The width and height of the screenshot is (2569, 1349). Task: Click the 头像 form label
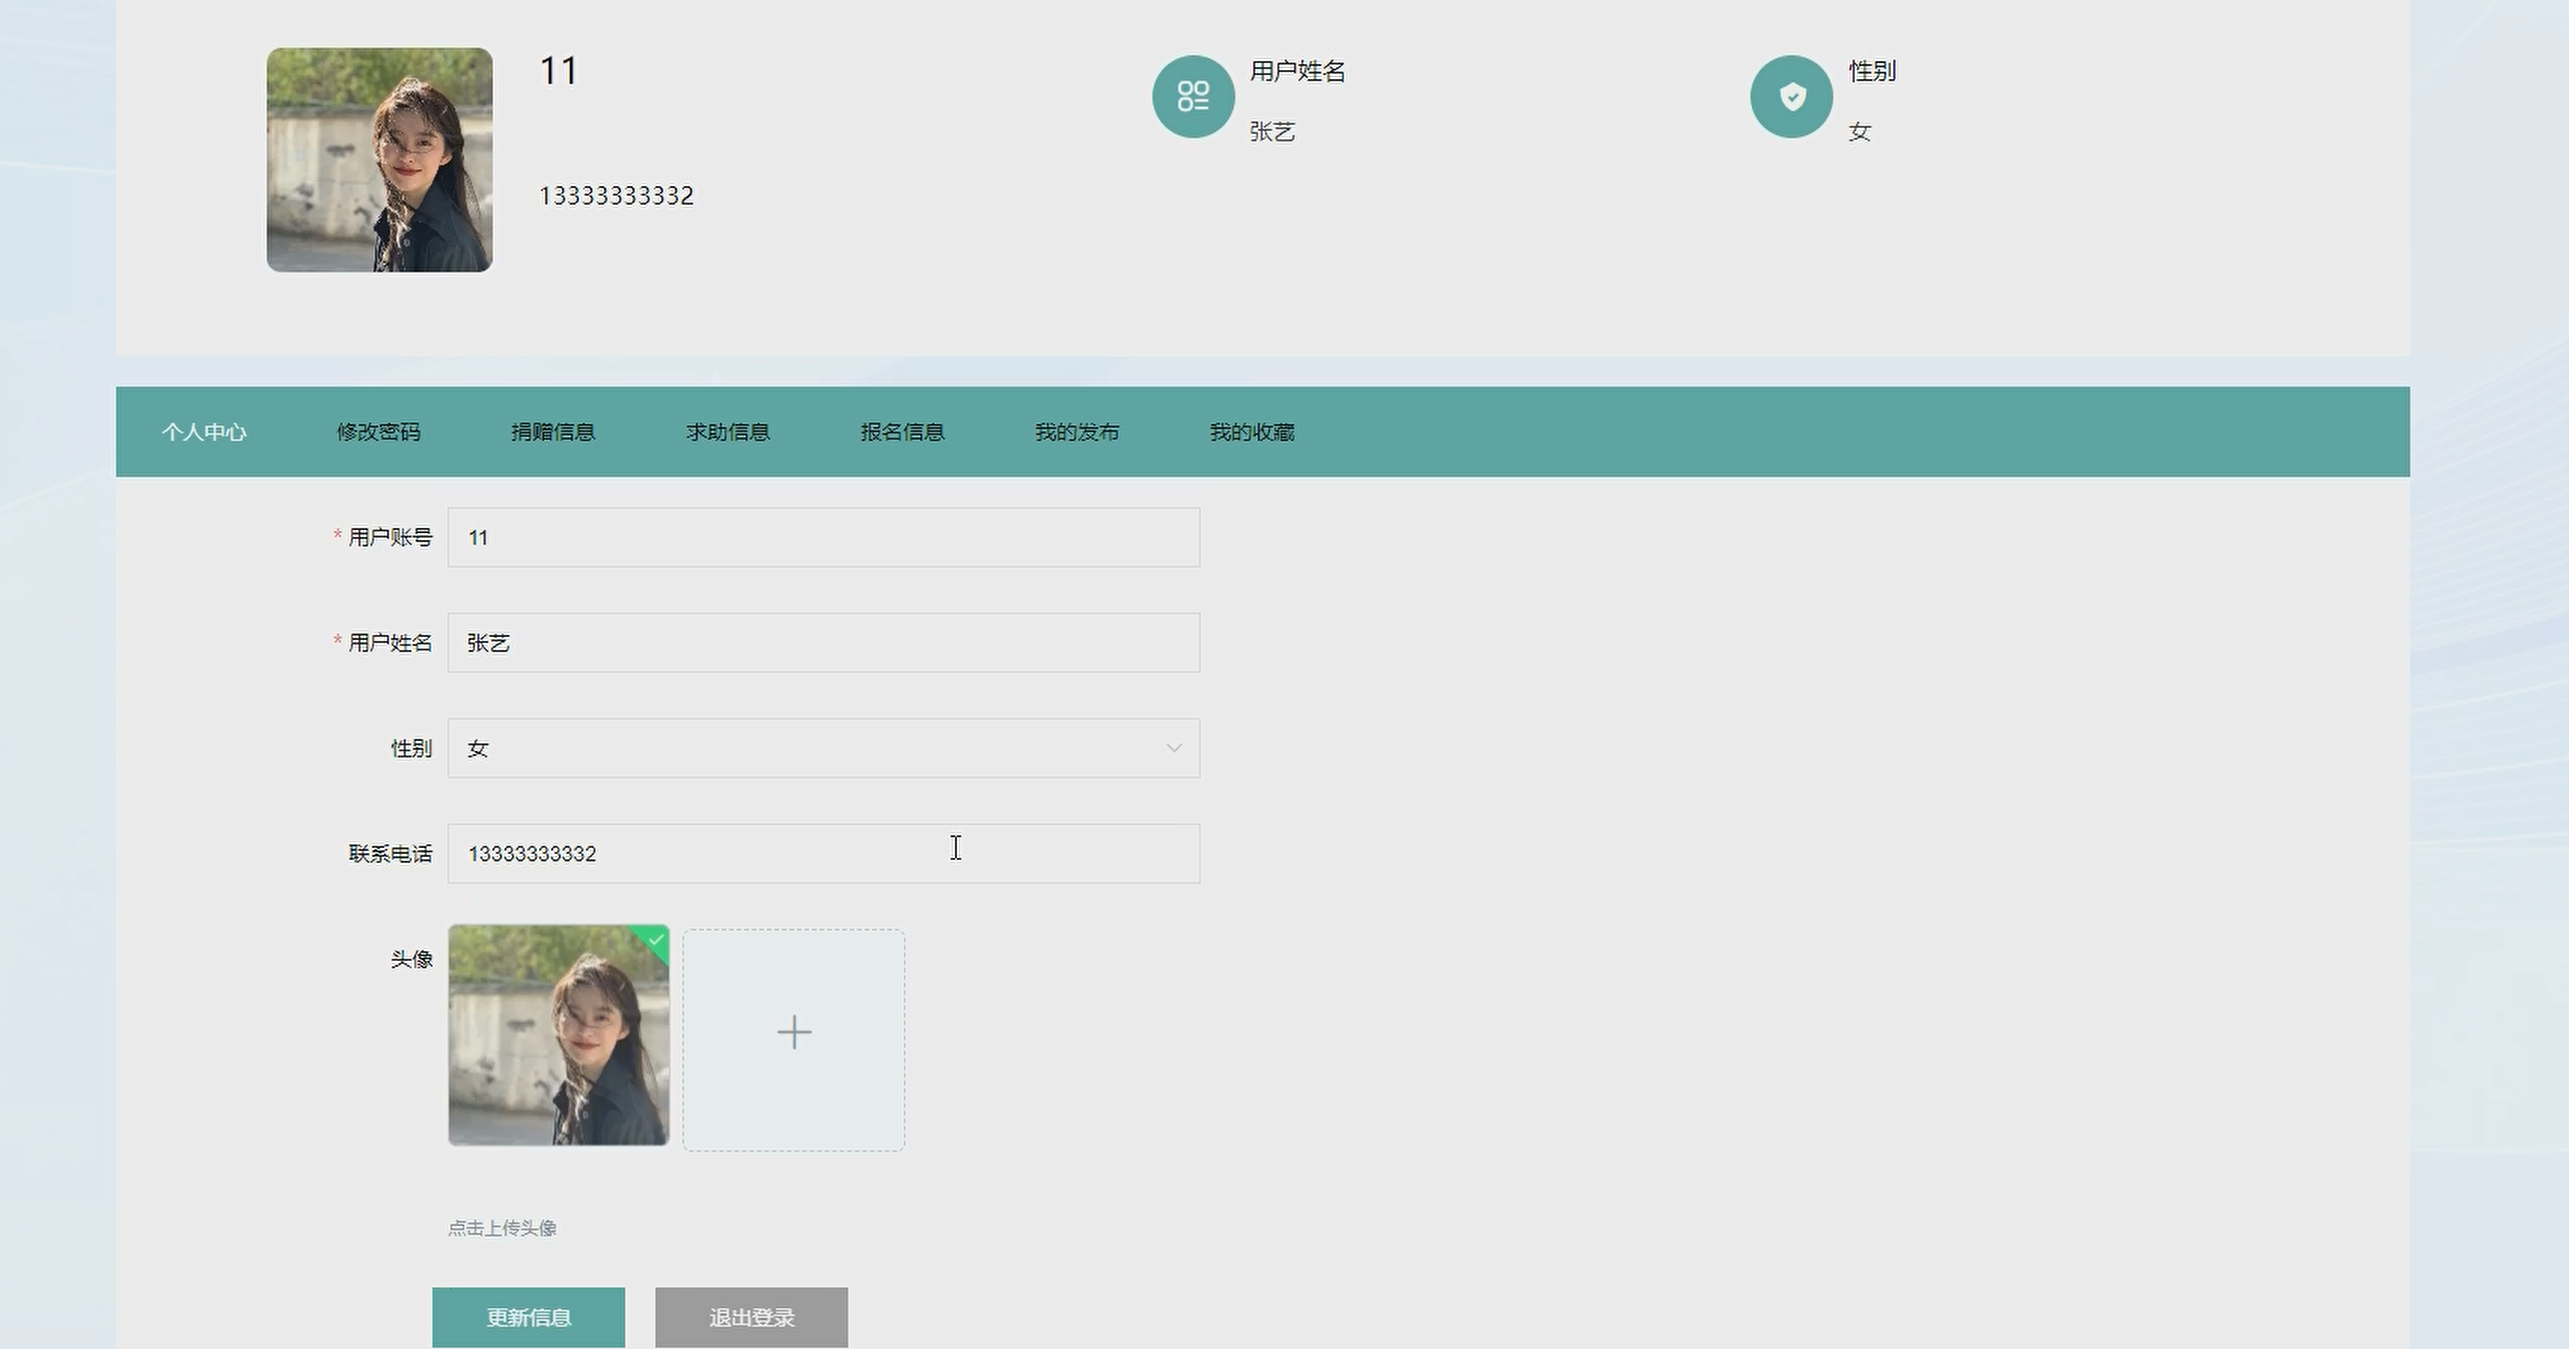click(411, 960)
